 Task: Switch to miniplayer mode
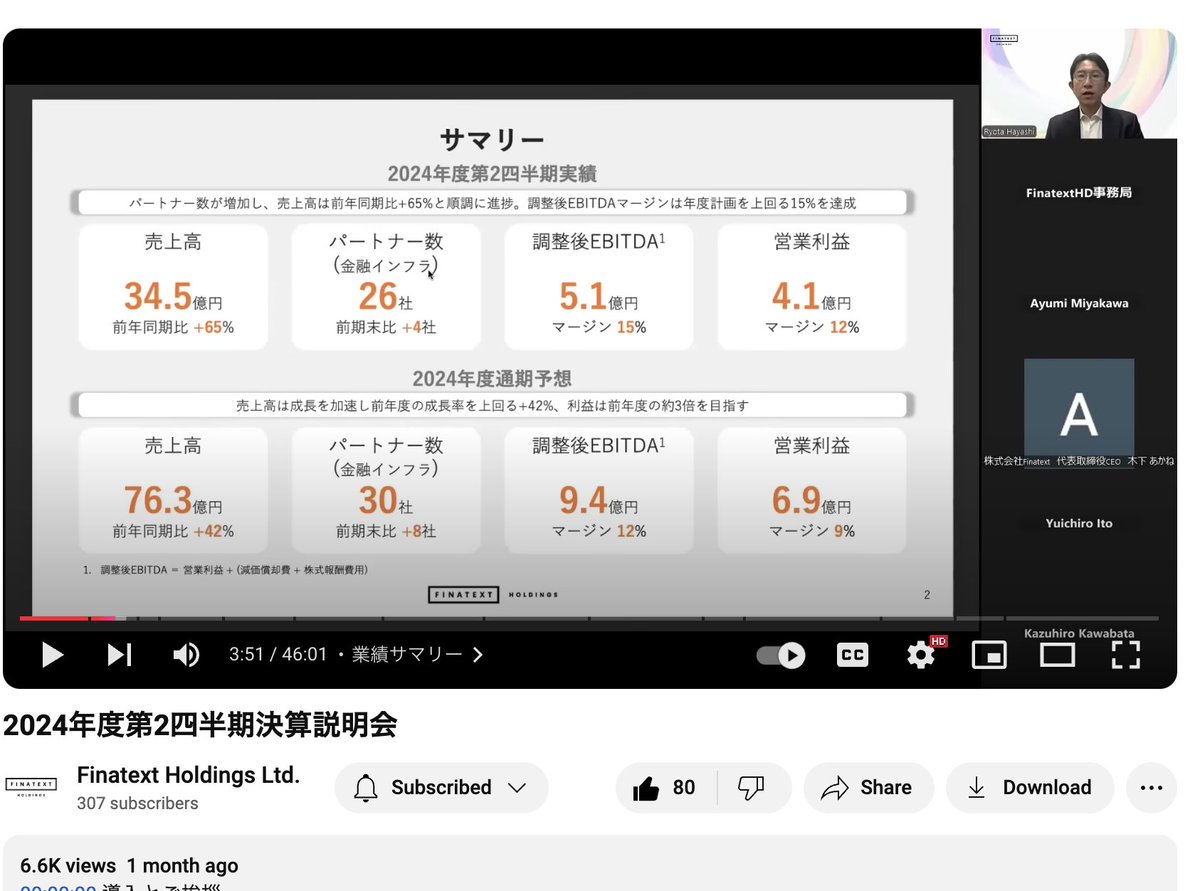[989, 655]
